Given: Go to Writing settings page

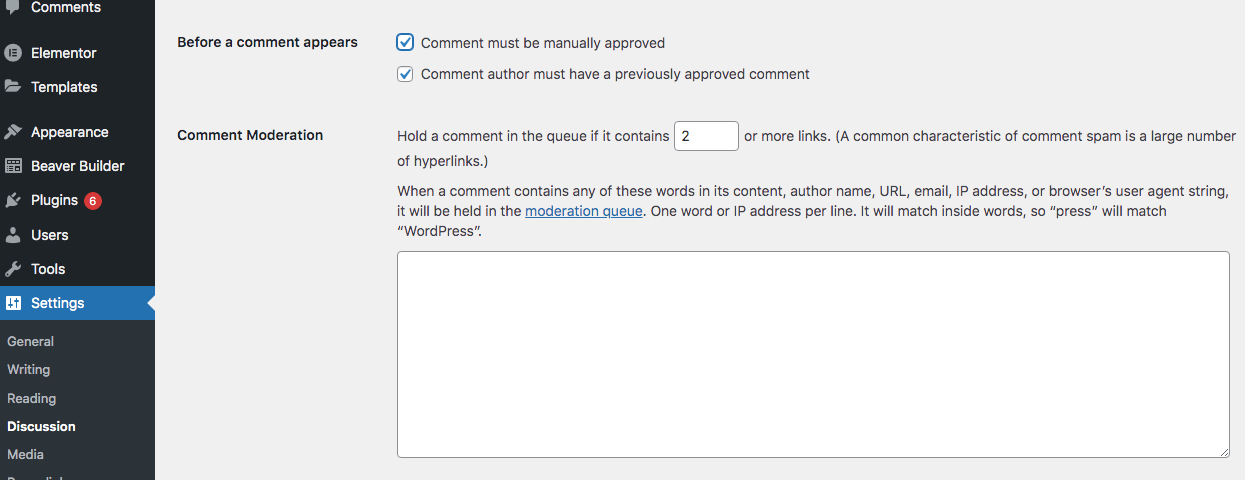Looking at the screenshot, I should 28,369.
